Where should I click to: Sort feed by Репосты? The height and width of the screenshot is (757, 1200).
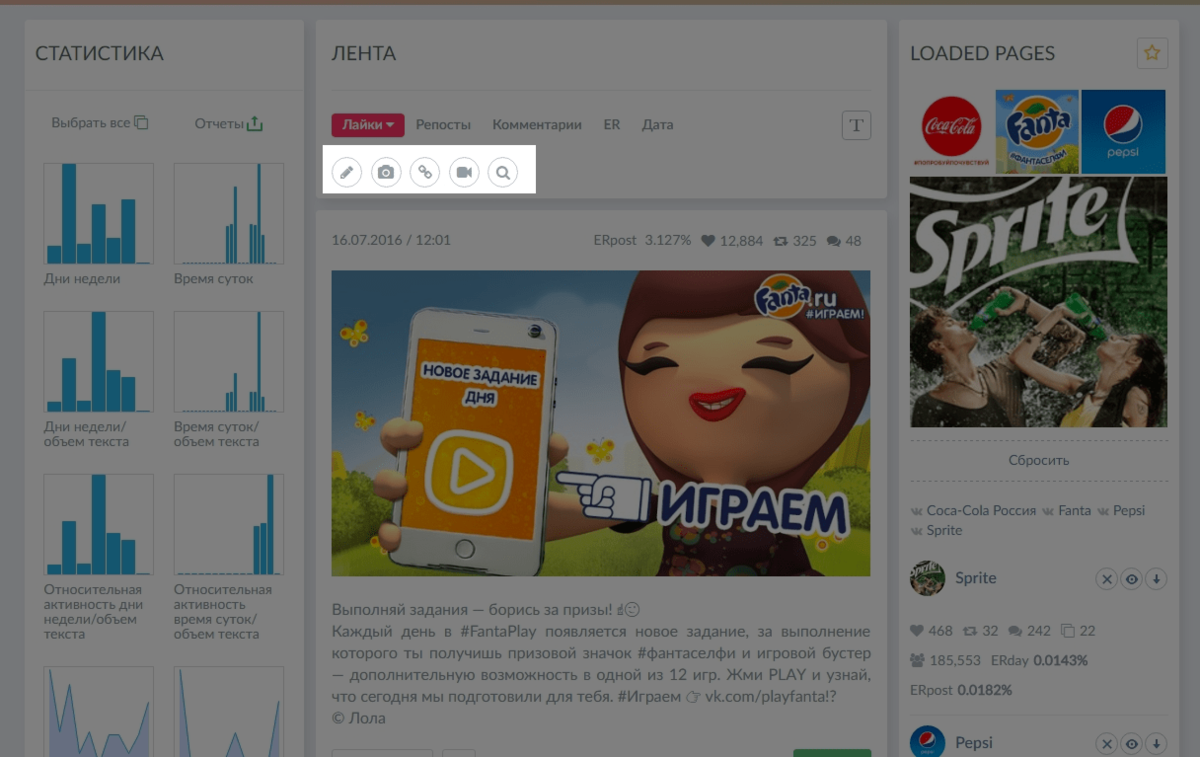pyautogui.click(x=443, y=125)
